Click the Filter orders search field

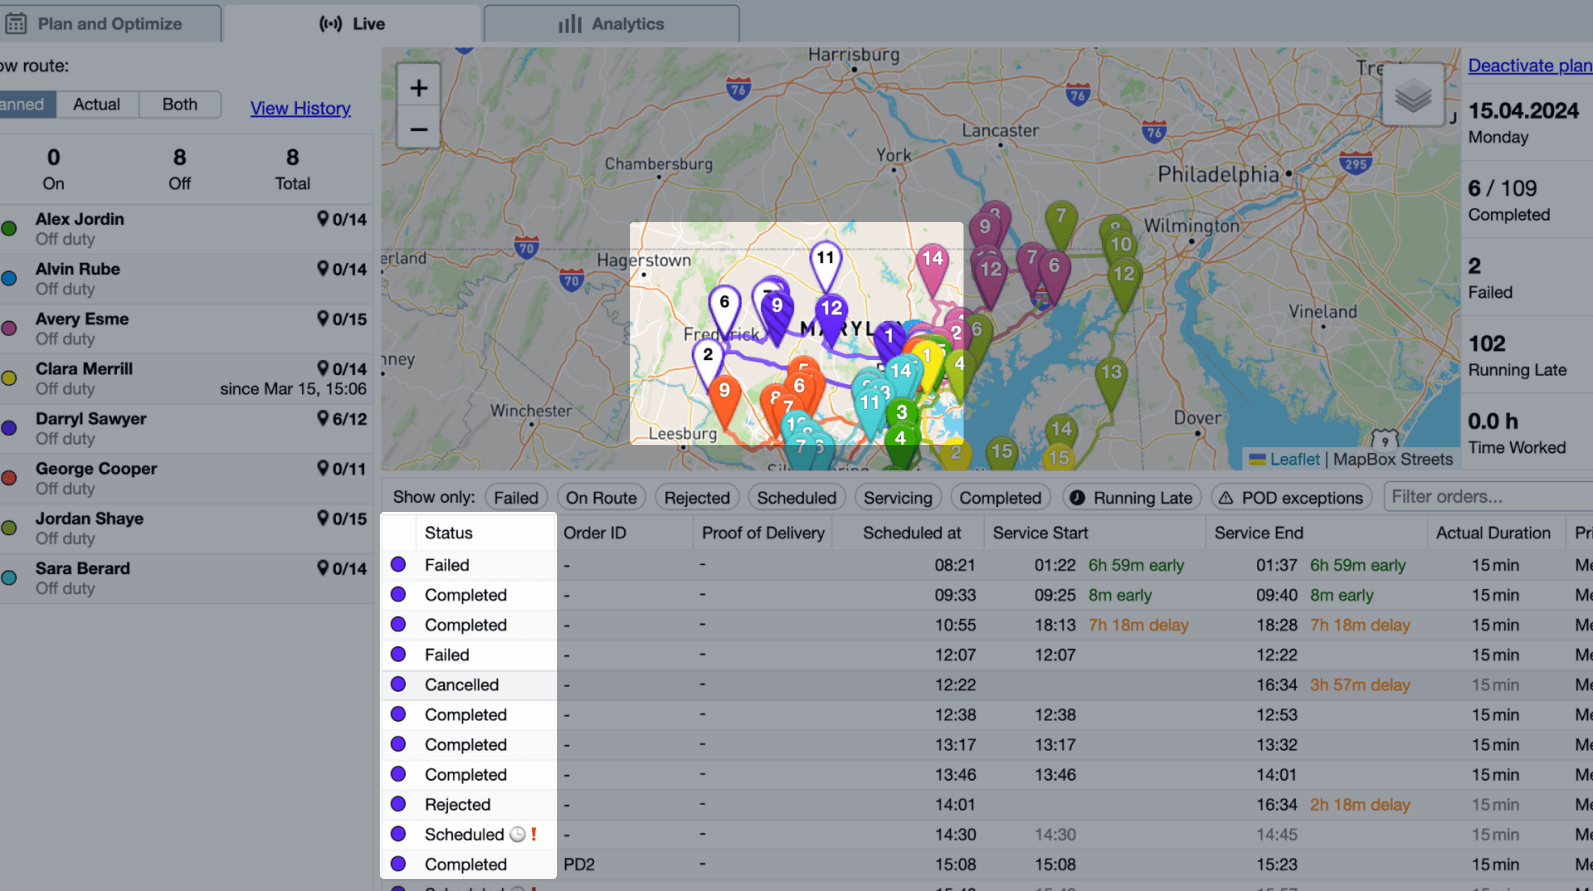[1485, 497]
